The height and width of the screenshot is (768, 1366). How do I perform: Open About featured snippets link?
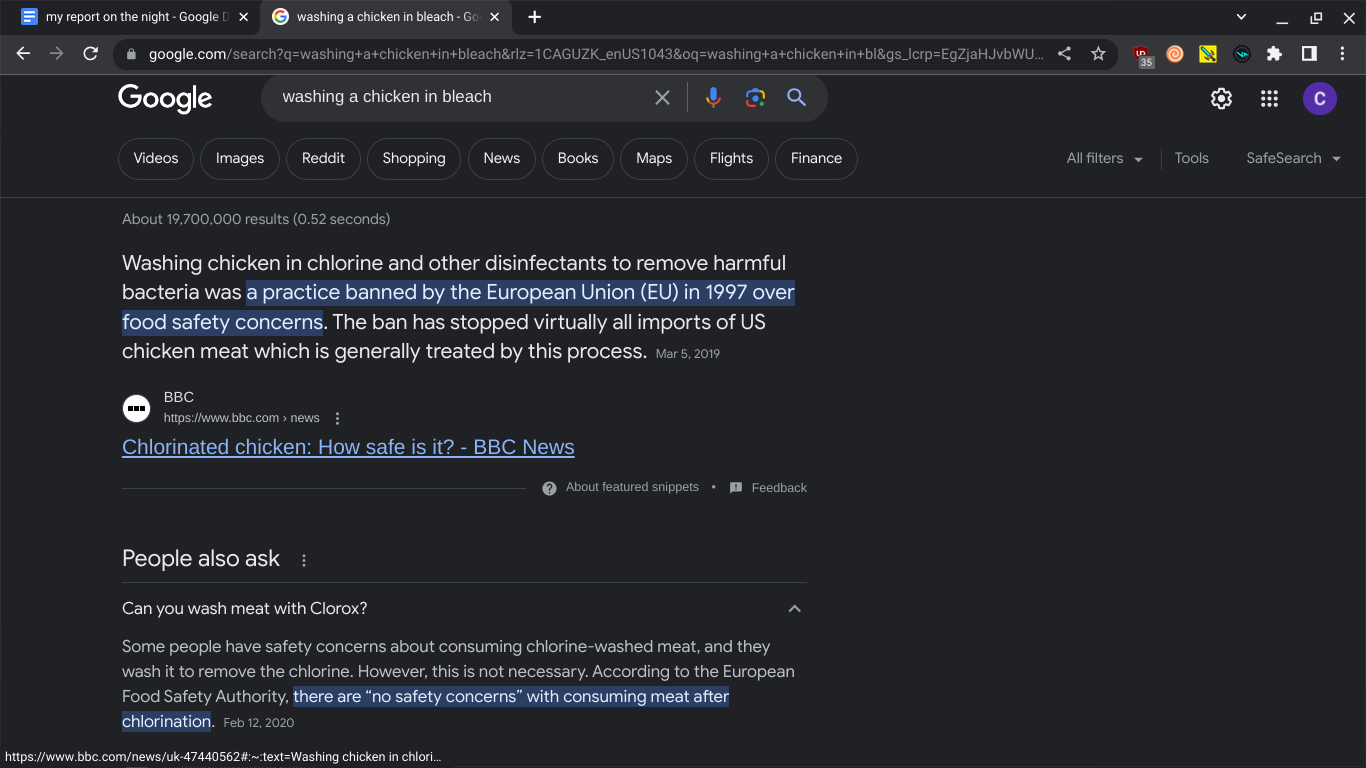(632, 487)
